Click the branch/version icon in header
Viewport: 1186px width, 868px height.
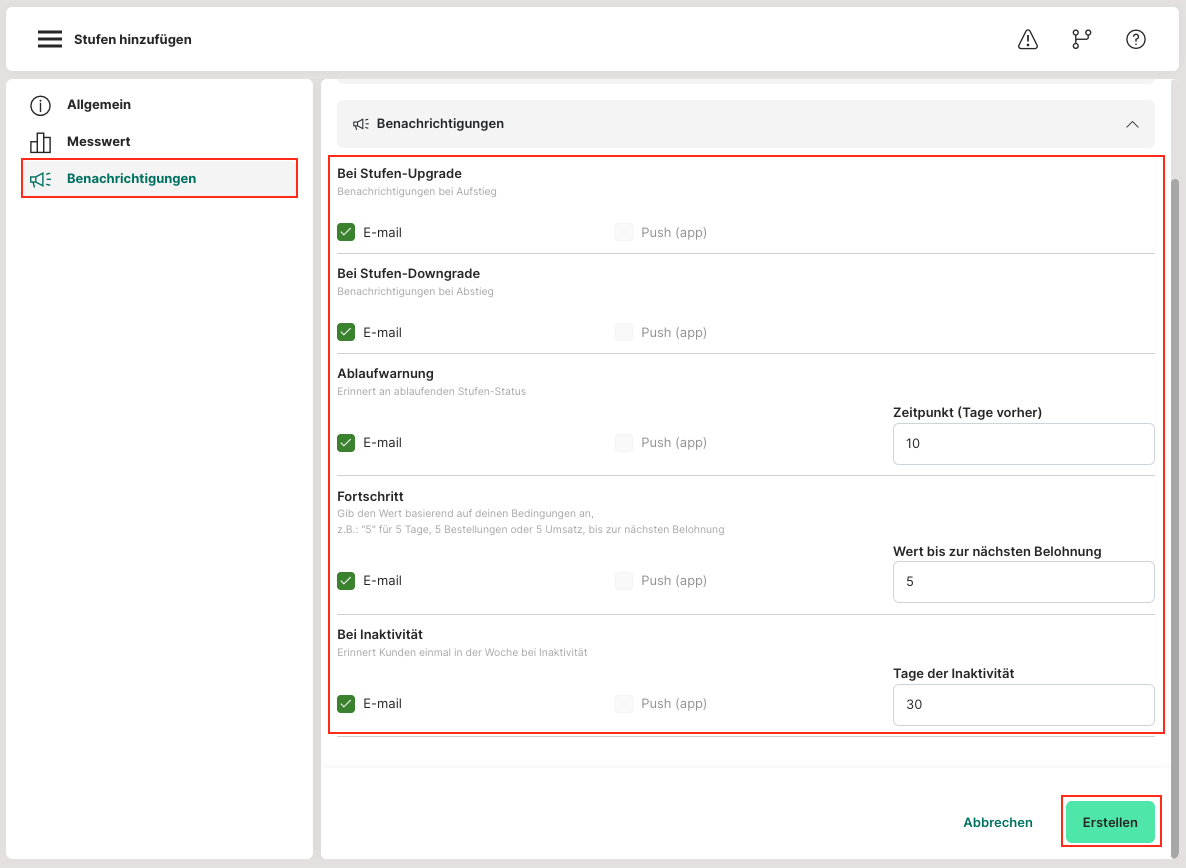pyautogui.click(x=1081, y=39)
